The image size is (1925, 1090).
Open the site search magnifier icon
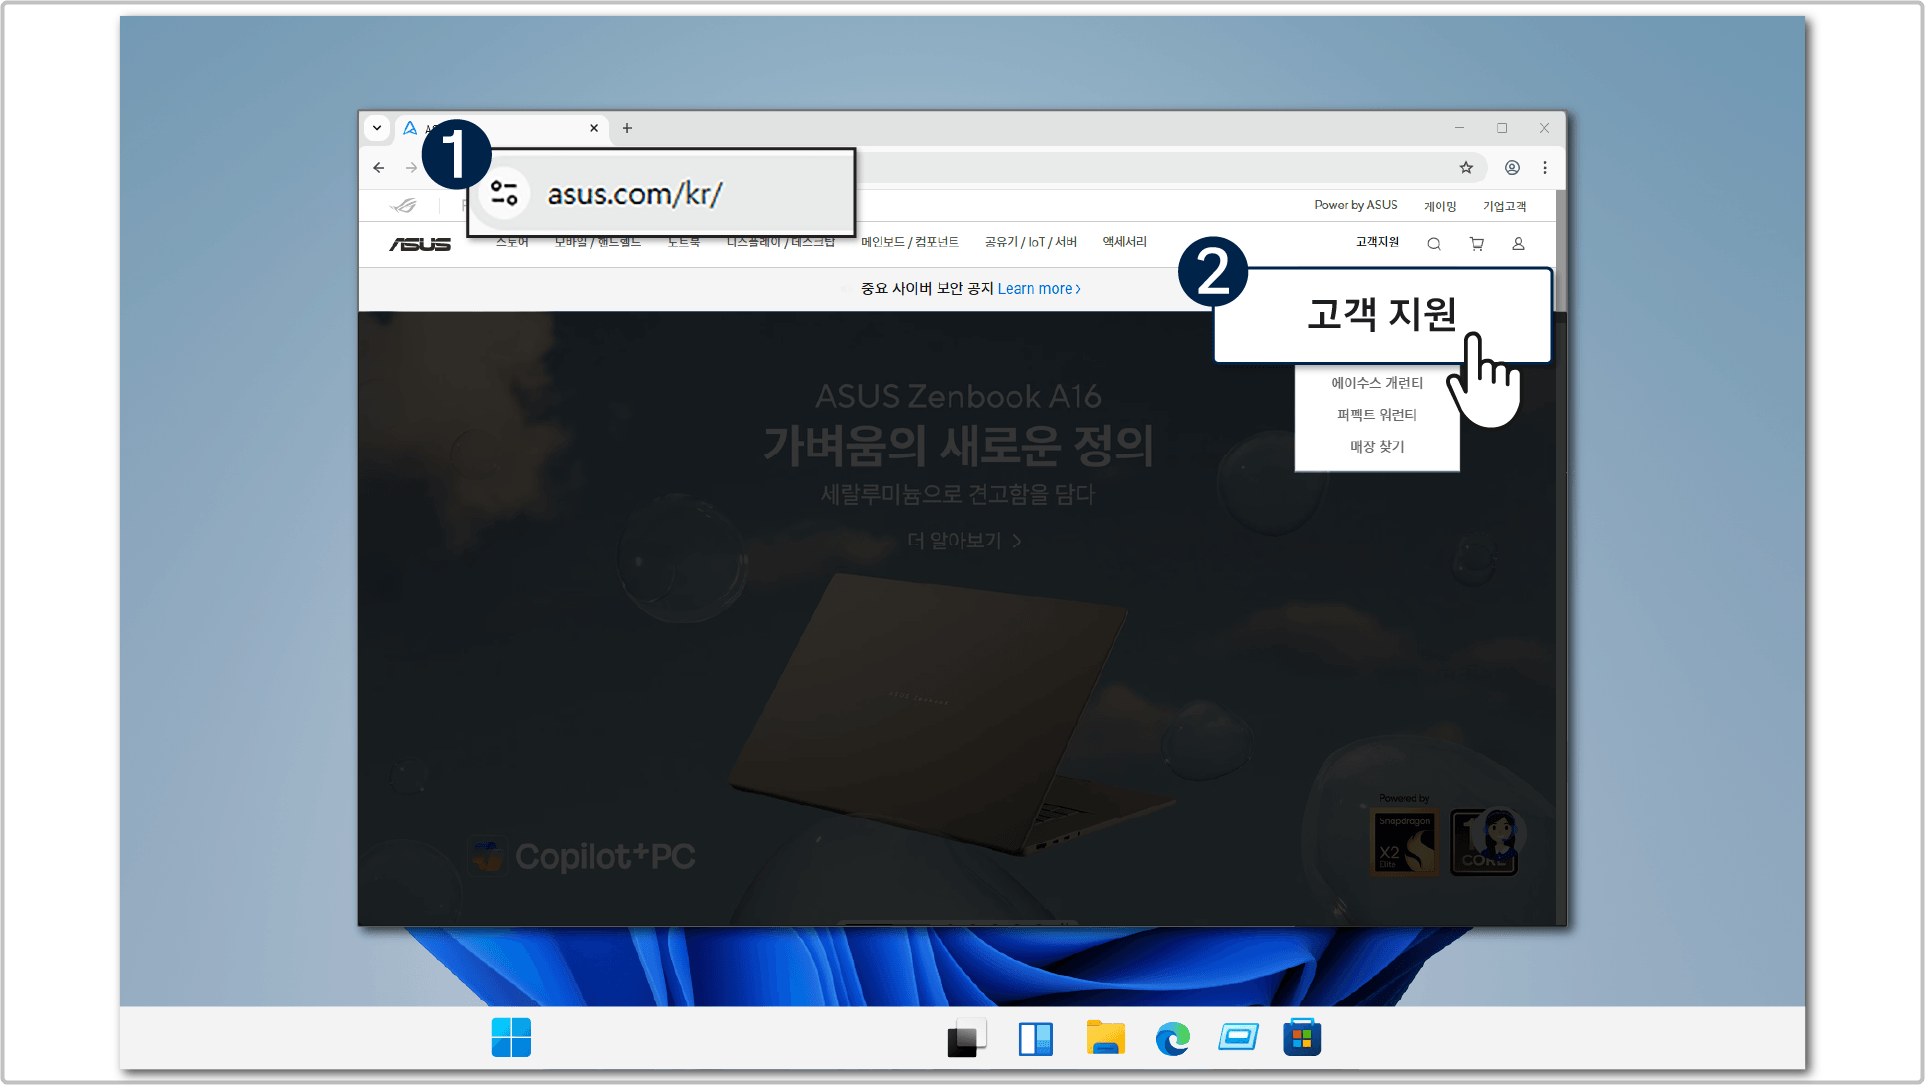click(x=1433, y=244)
